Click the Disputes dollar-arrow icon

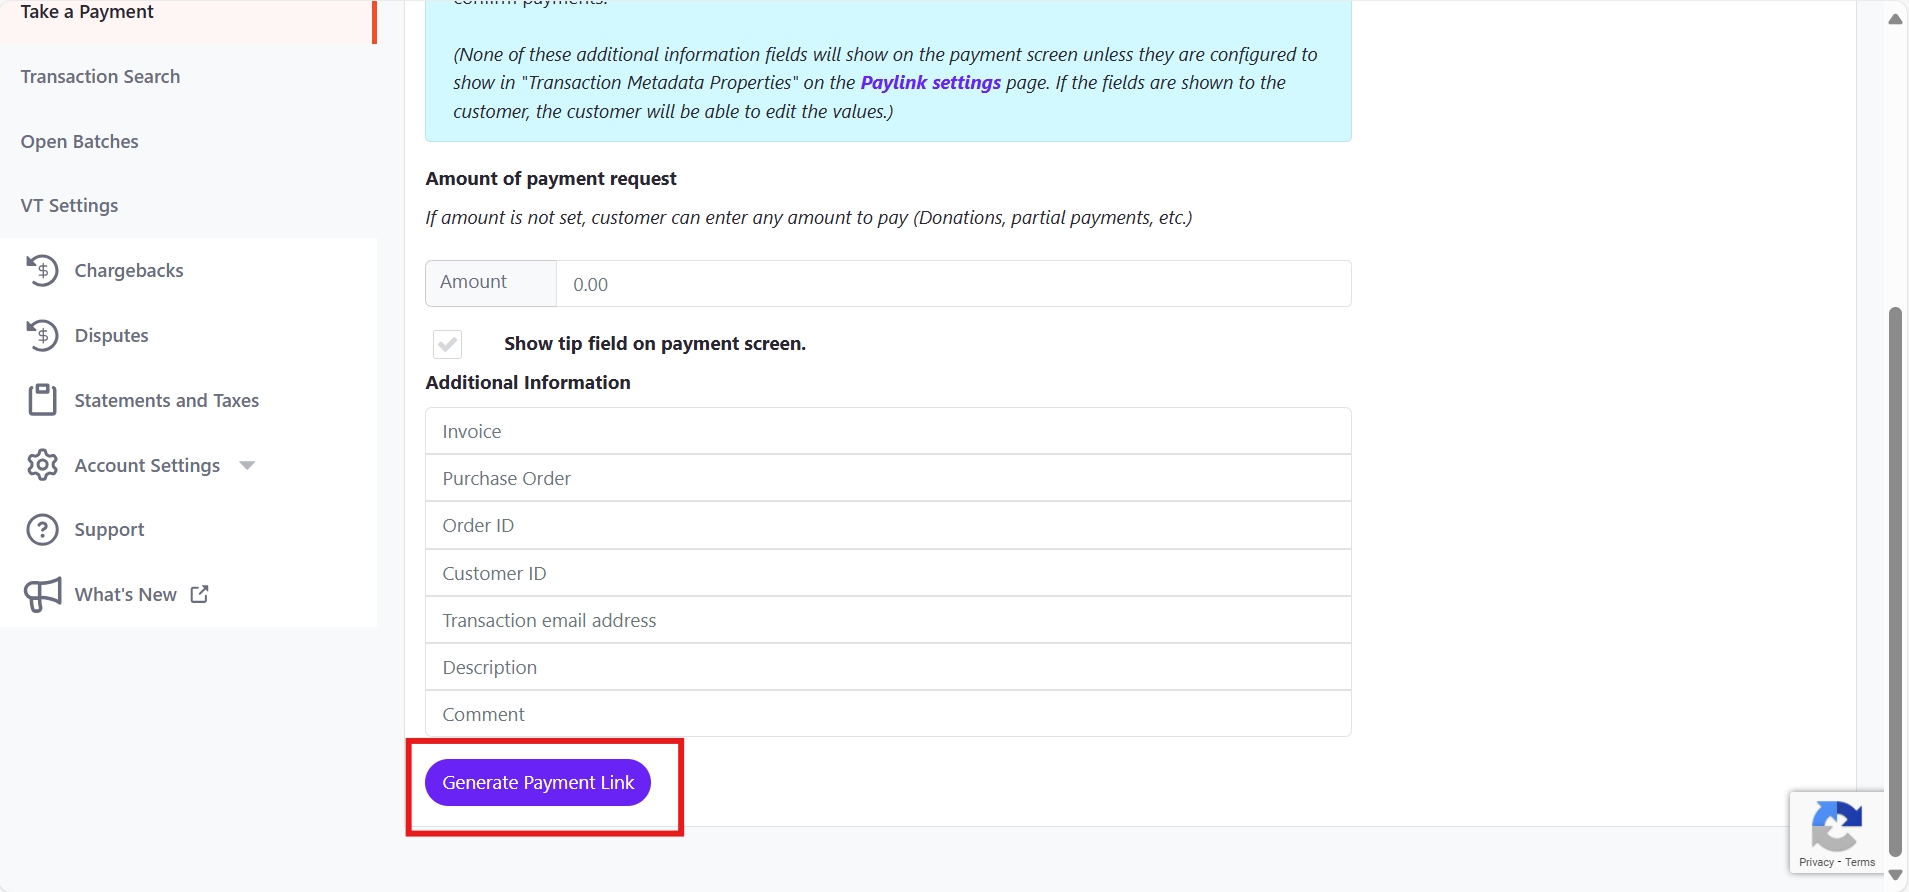click(42, 335)
